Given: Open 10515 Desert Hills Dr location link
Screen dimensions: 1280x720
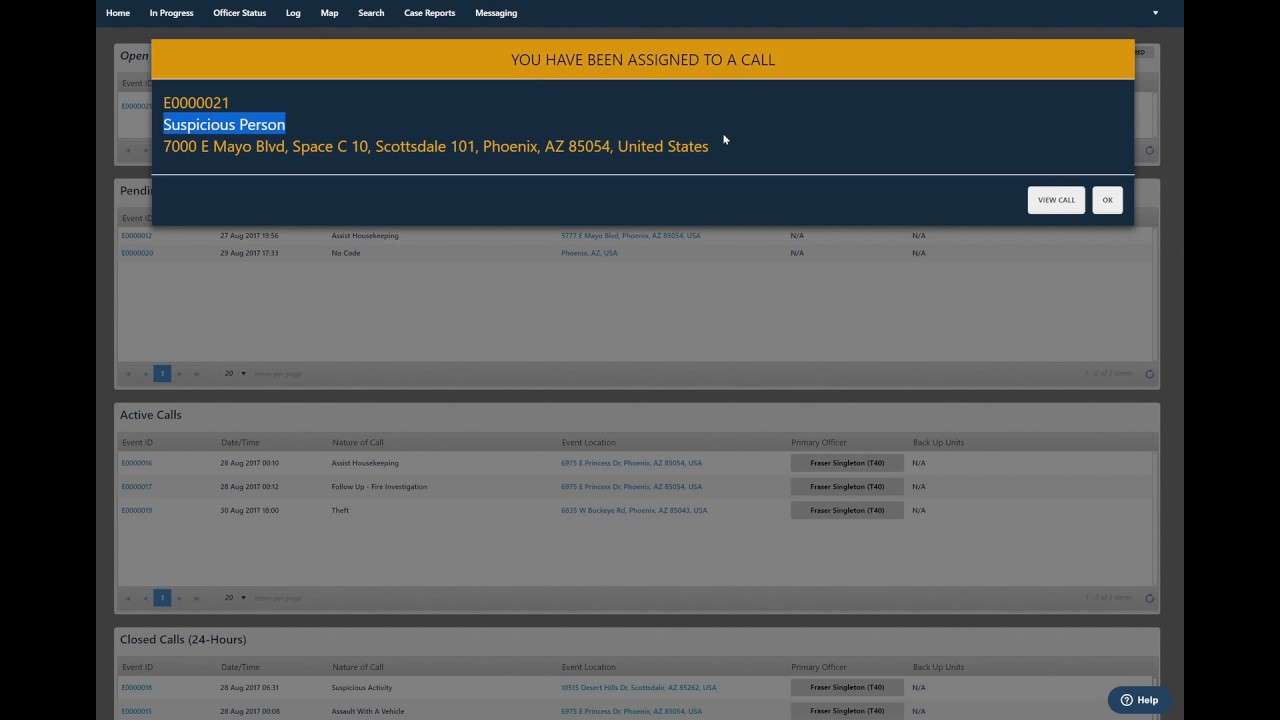Looking at the screenshot, I should [x=639, y=688].
